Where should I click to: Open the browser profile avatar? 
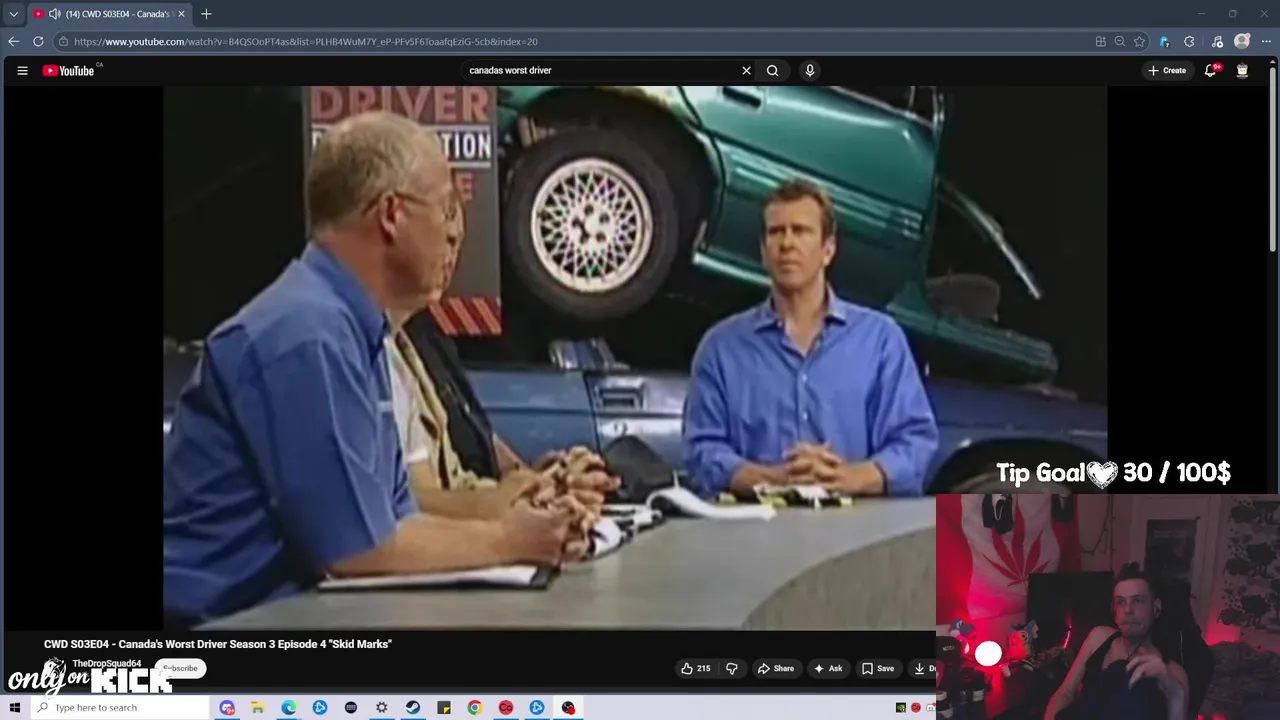pos(1242,41)
